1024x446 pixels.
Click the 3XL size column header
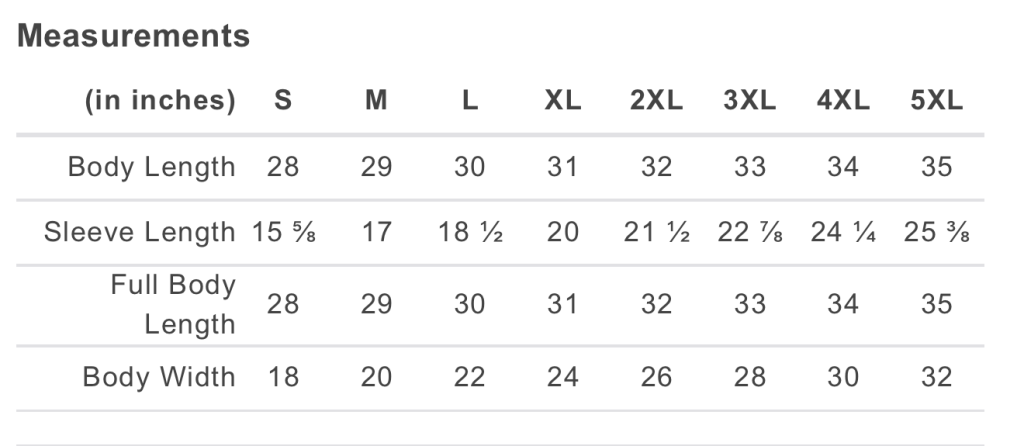750,101
